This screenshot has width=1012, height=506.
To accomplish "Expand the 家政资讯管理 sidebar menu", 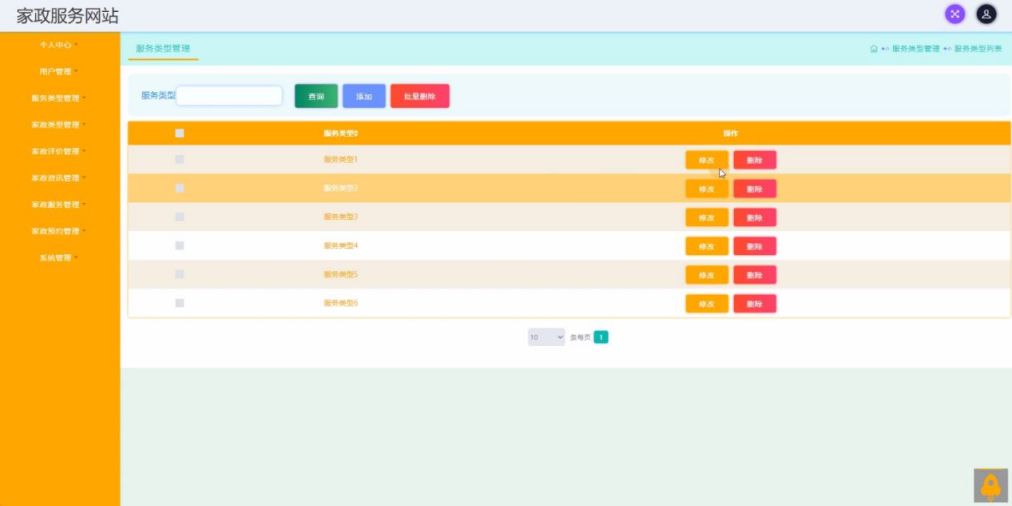I will [x=58, y=177].
